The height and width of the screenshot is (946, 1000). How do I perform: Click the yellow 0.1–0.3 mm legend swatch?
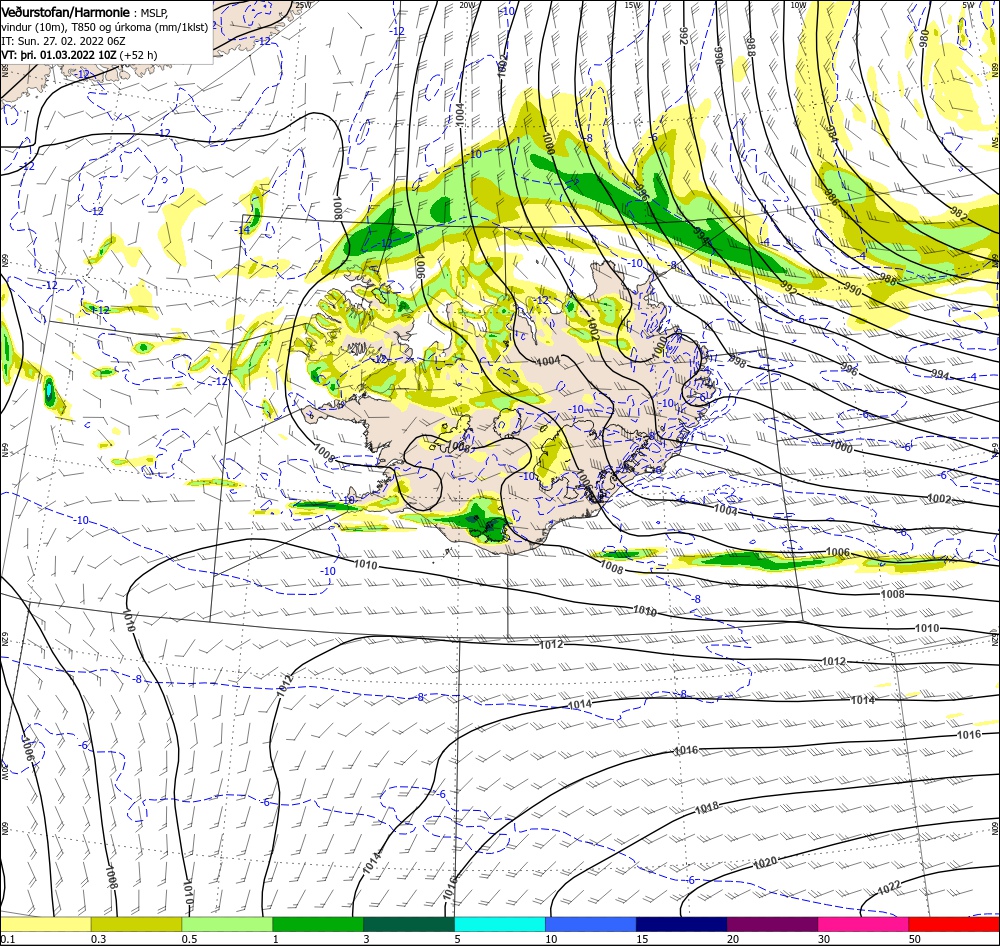tap(45, 924)
